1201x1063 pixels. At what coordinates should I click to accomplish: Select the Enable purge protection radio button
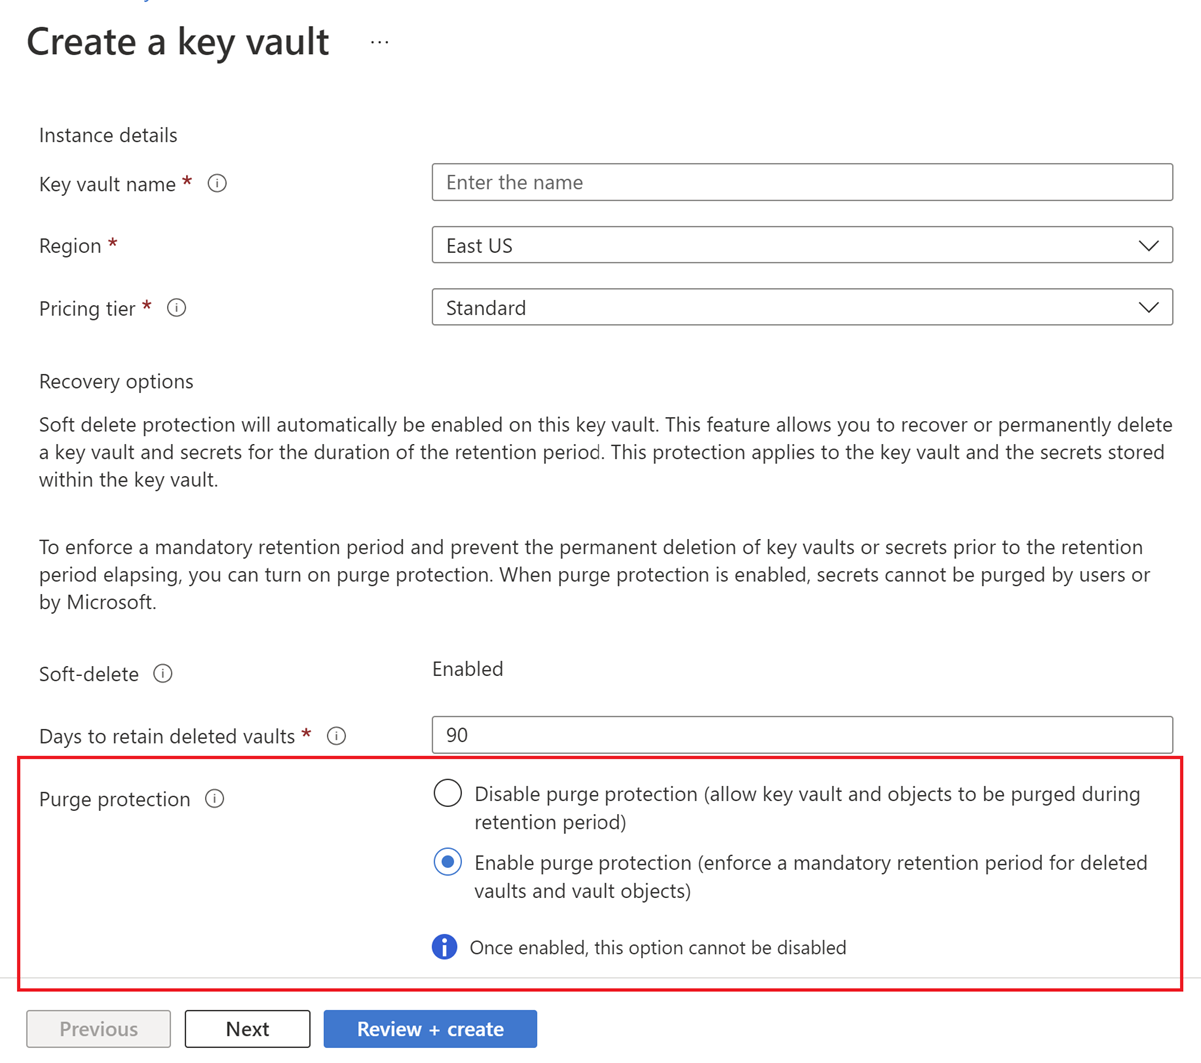pos(447,861)
